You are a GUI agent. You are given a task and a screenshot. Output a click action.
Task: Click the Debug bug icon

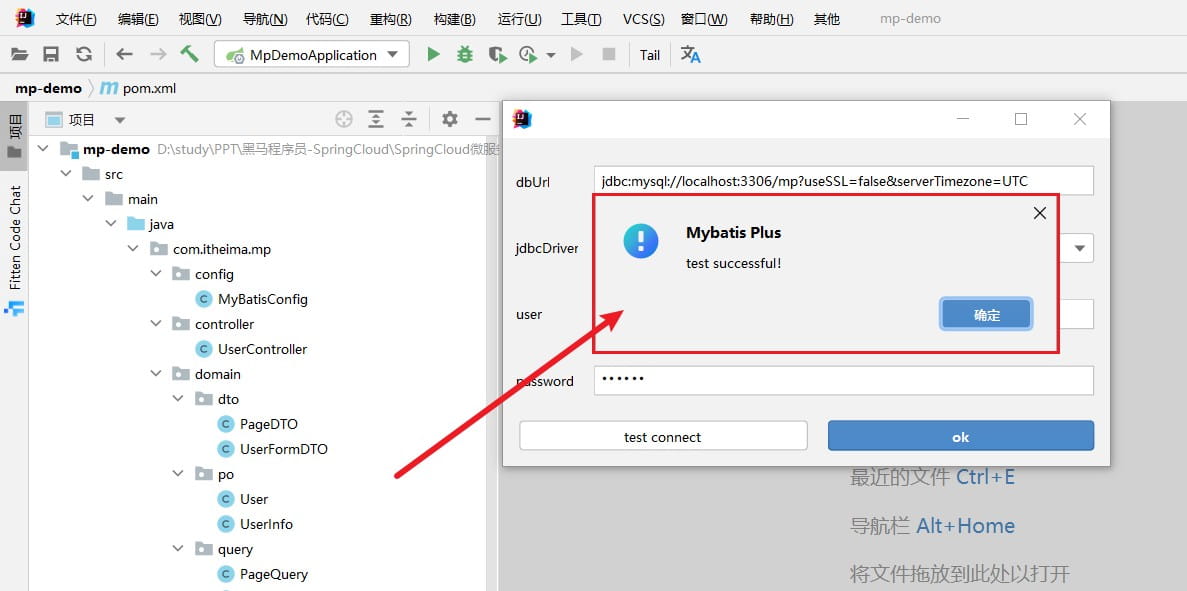(465, 55)
